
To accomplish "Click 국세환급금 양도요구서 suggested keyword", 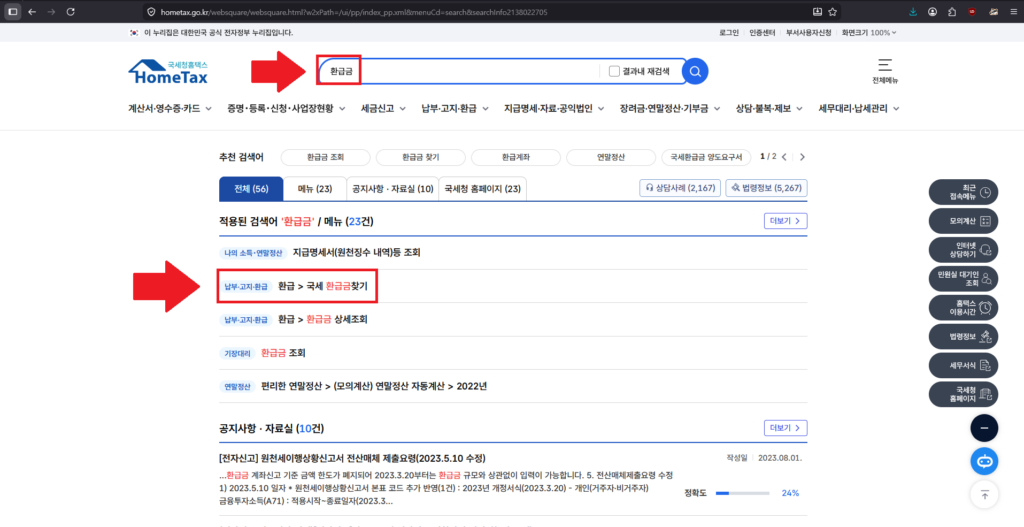I will click(707, 157).
